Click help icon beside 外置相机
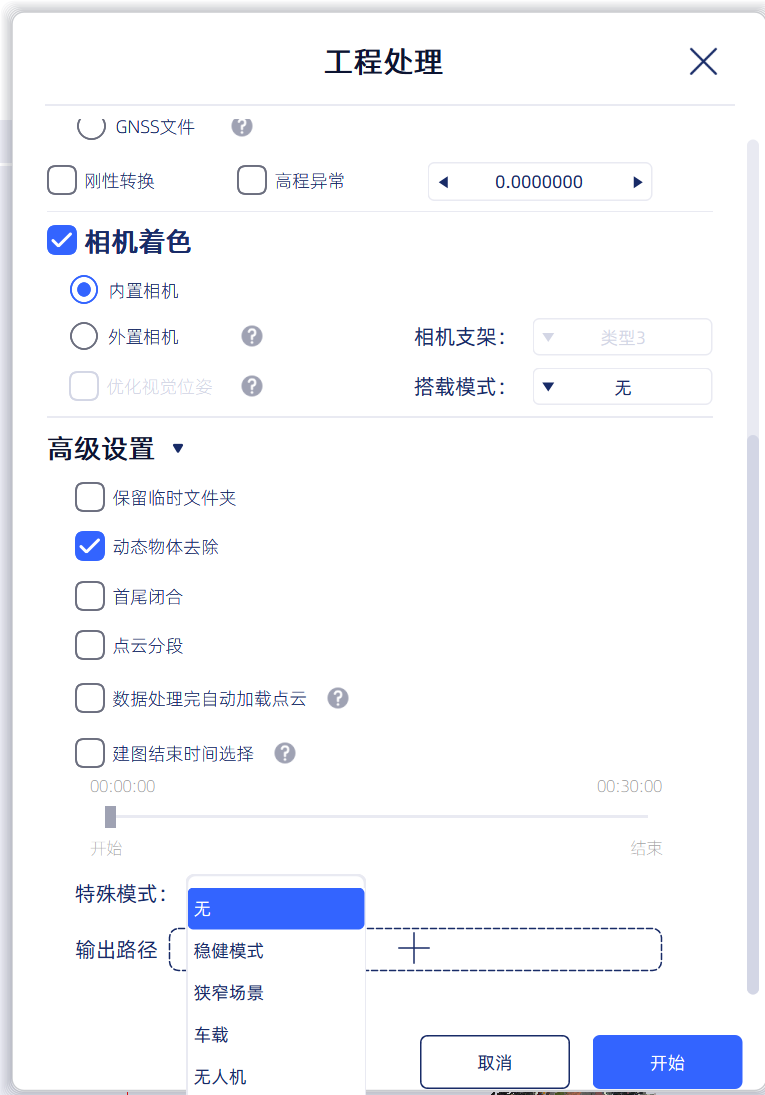 pyautogui.click(x=252, y=336)
